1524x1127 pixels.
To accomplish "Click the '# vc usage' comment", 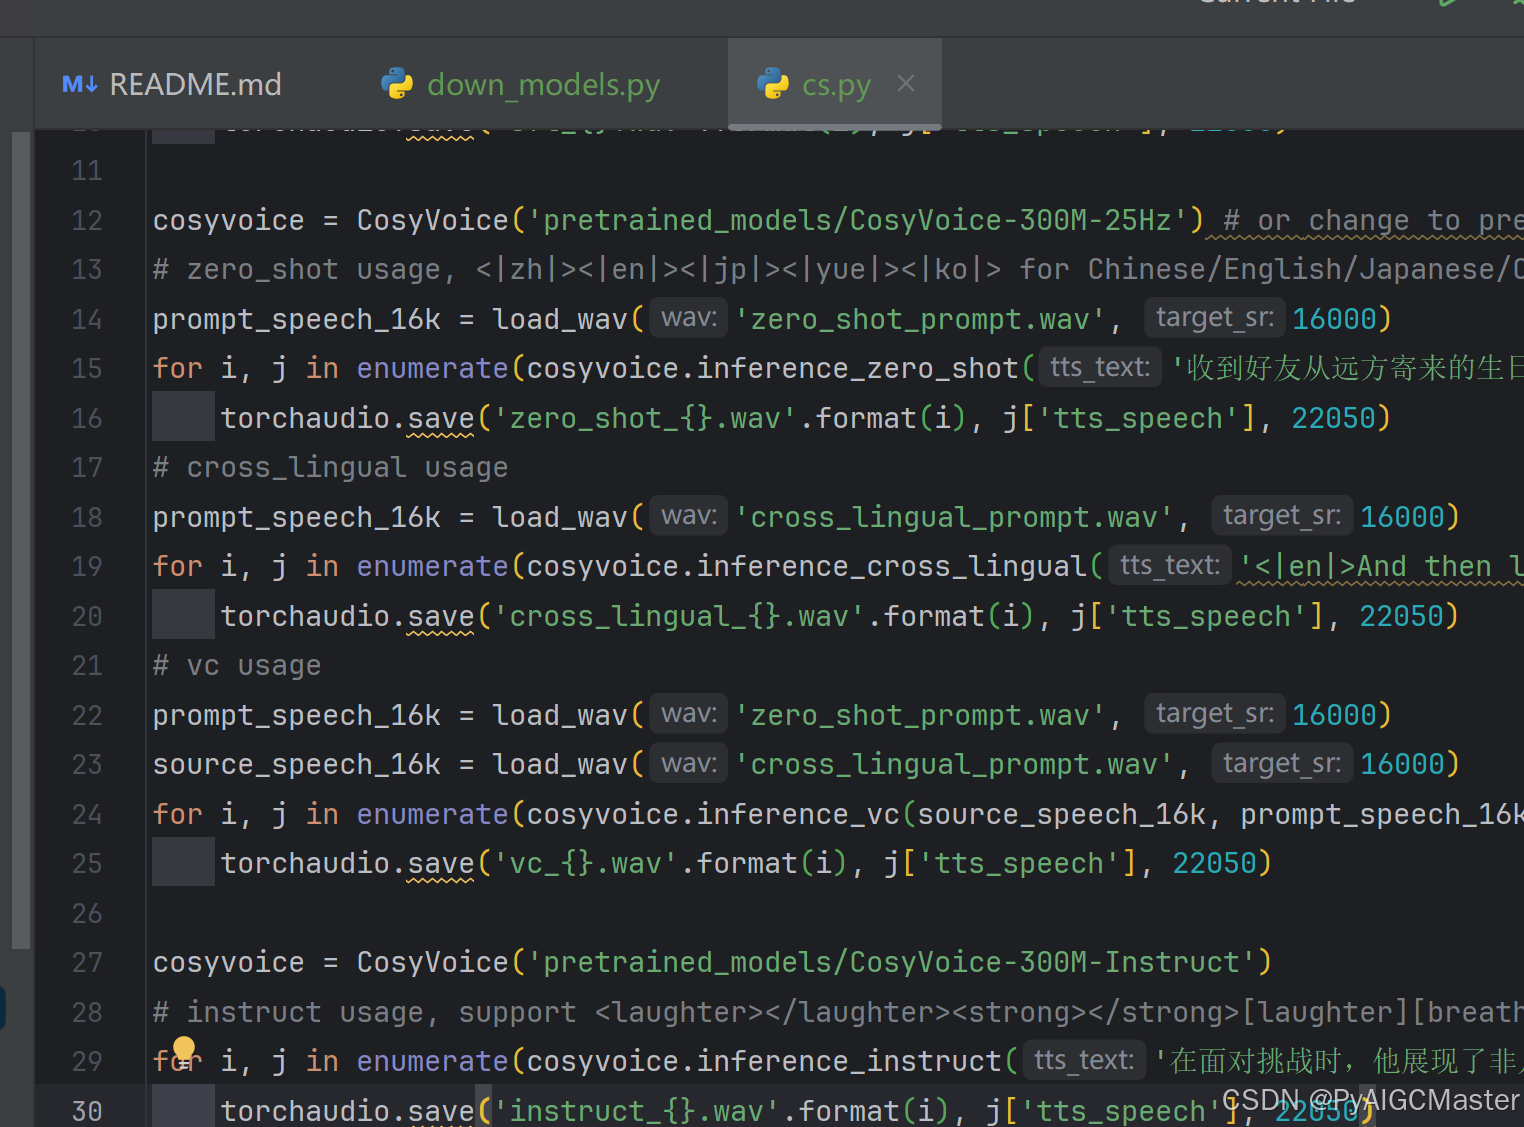I will pos(237,665).
